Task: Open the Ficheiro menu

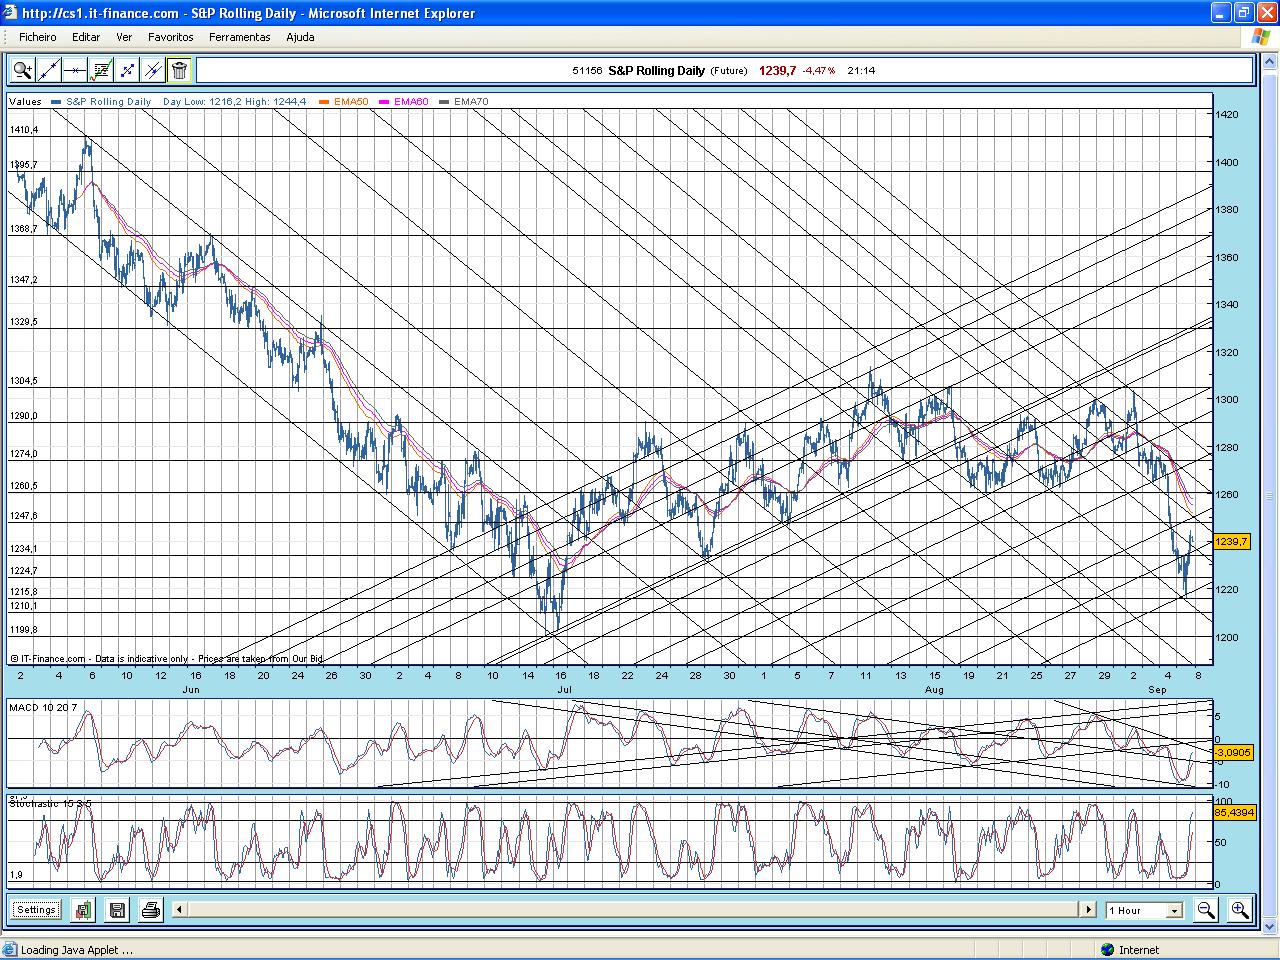Action: pyautogui.click(x=38, y=37)
